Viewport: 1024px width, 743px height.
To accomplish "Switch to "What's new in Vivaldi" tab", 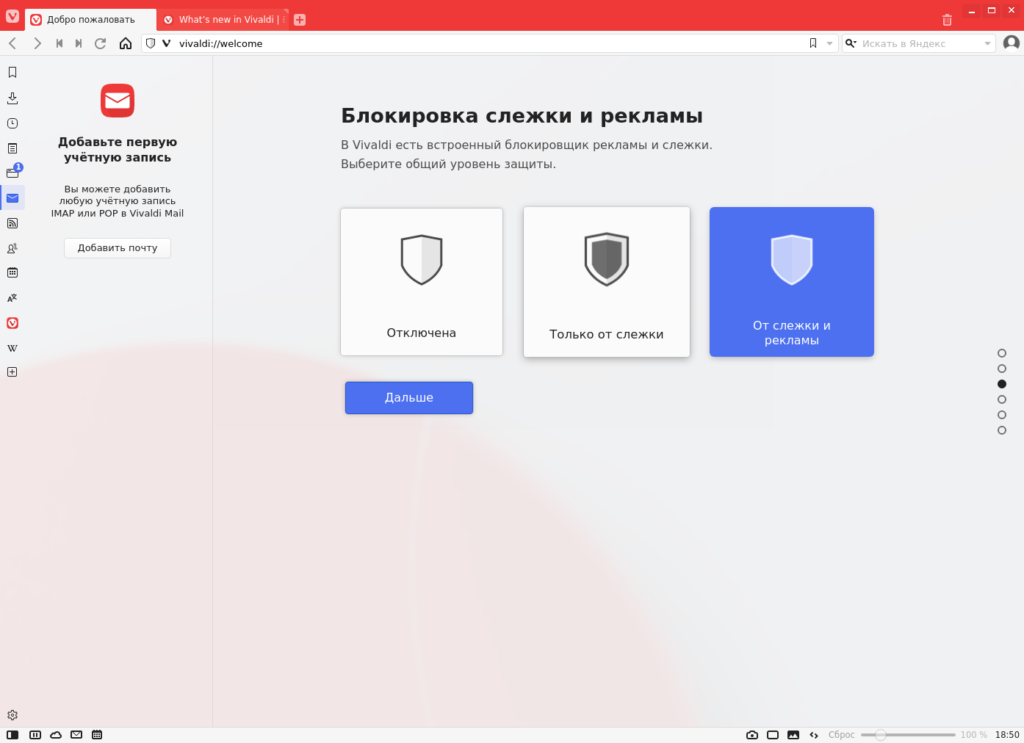I will (224, 20).
